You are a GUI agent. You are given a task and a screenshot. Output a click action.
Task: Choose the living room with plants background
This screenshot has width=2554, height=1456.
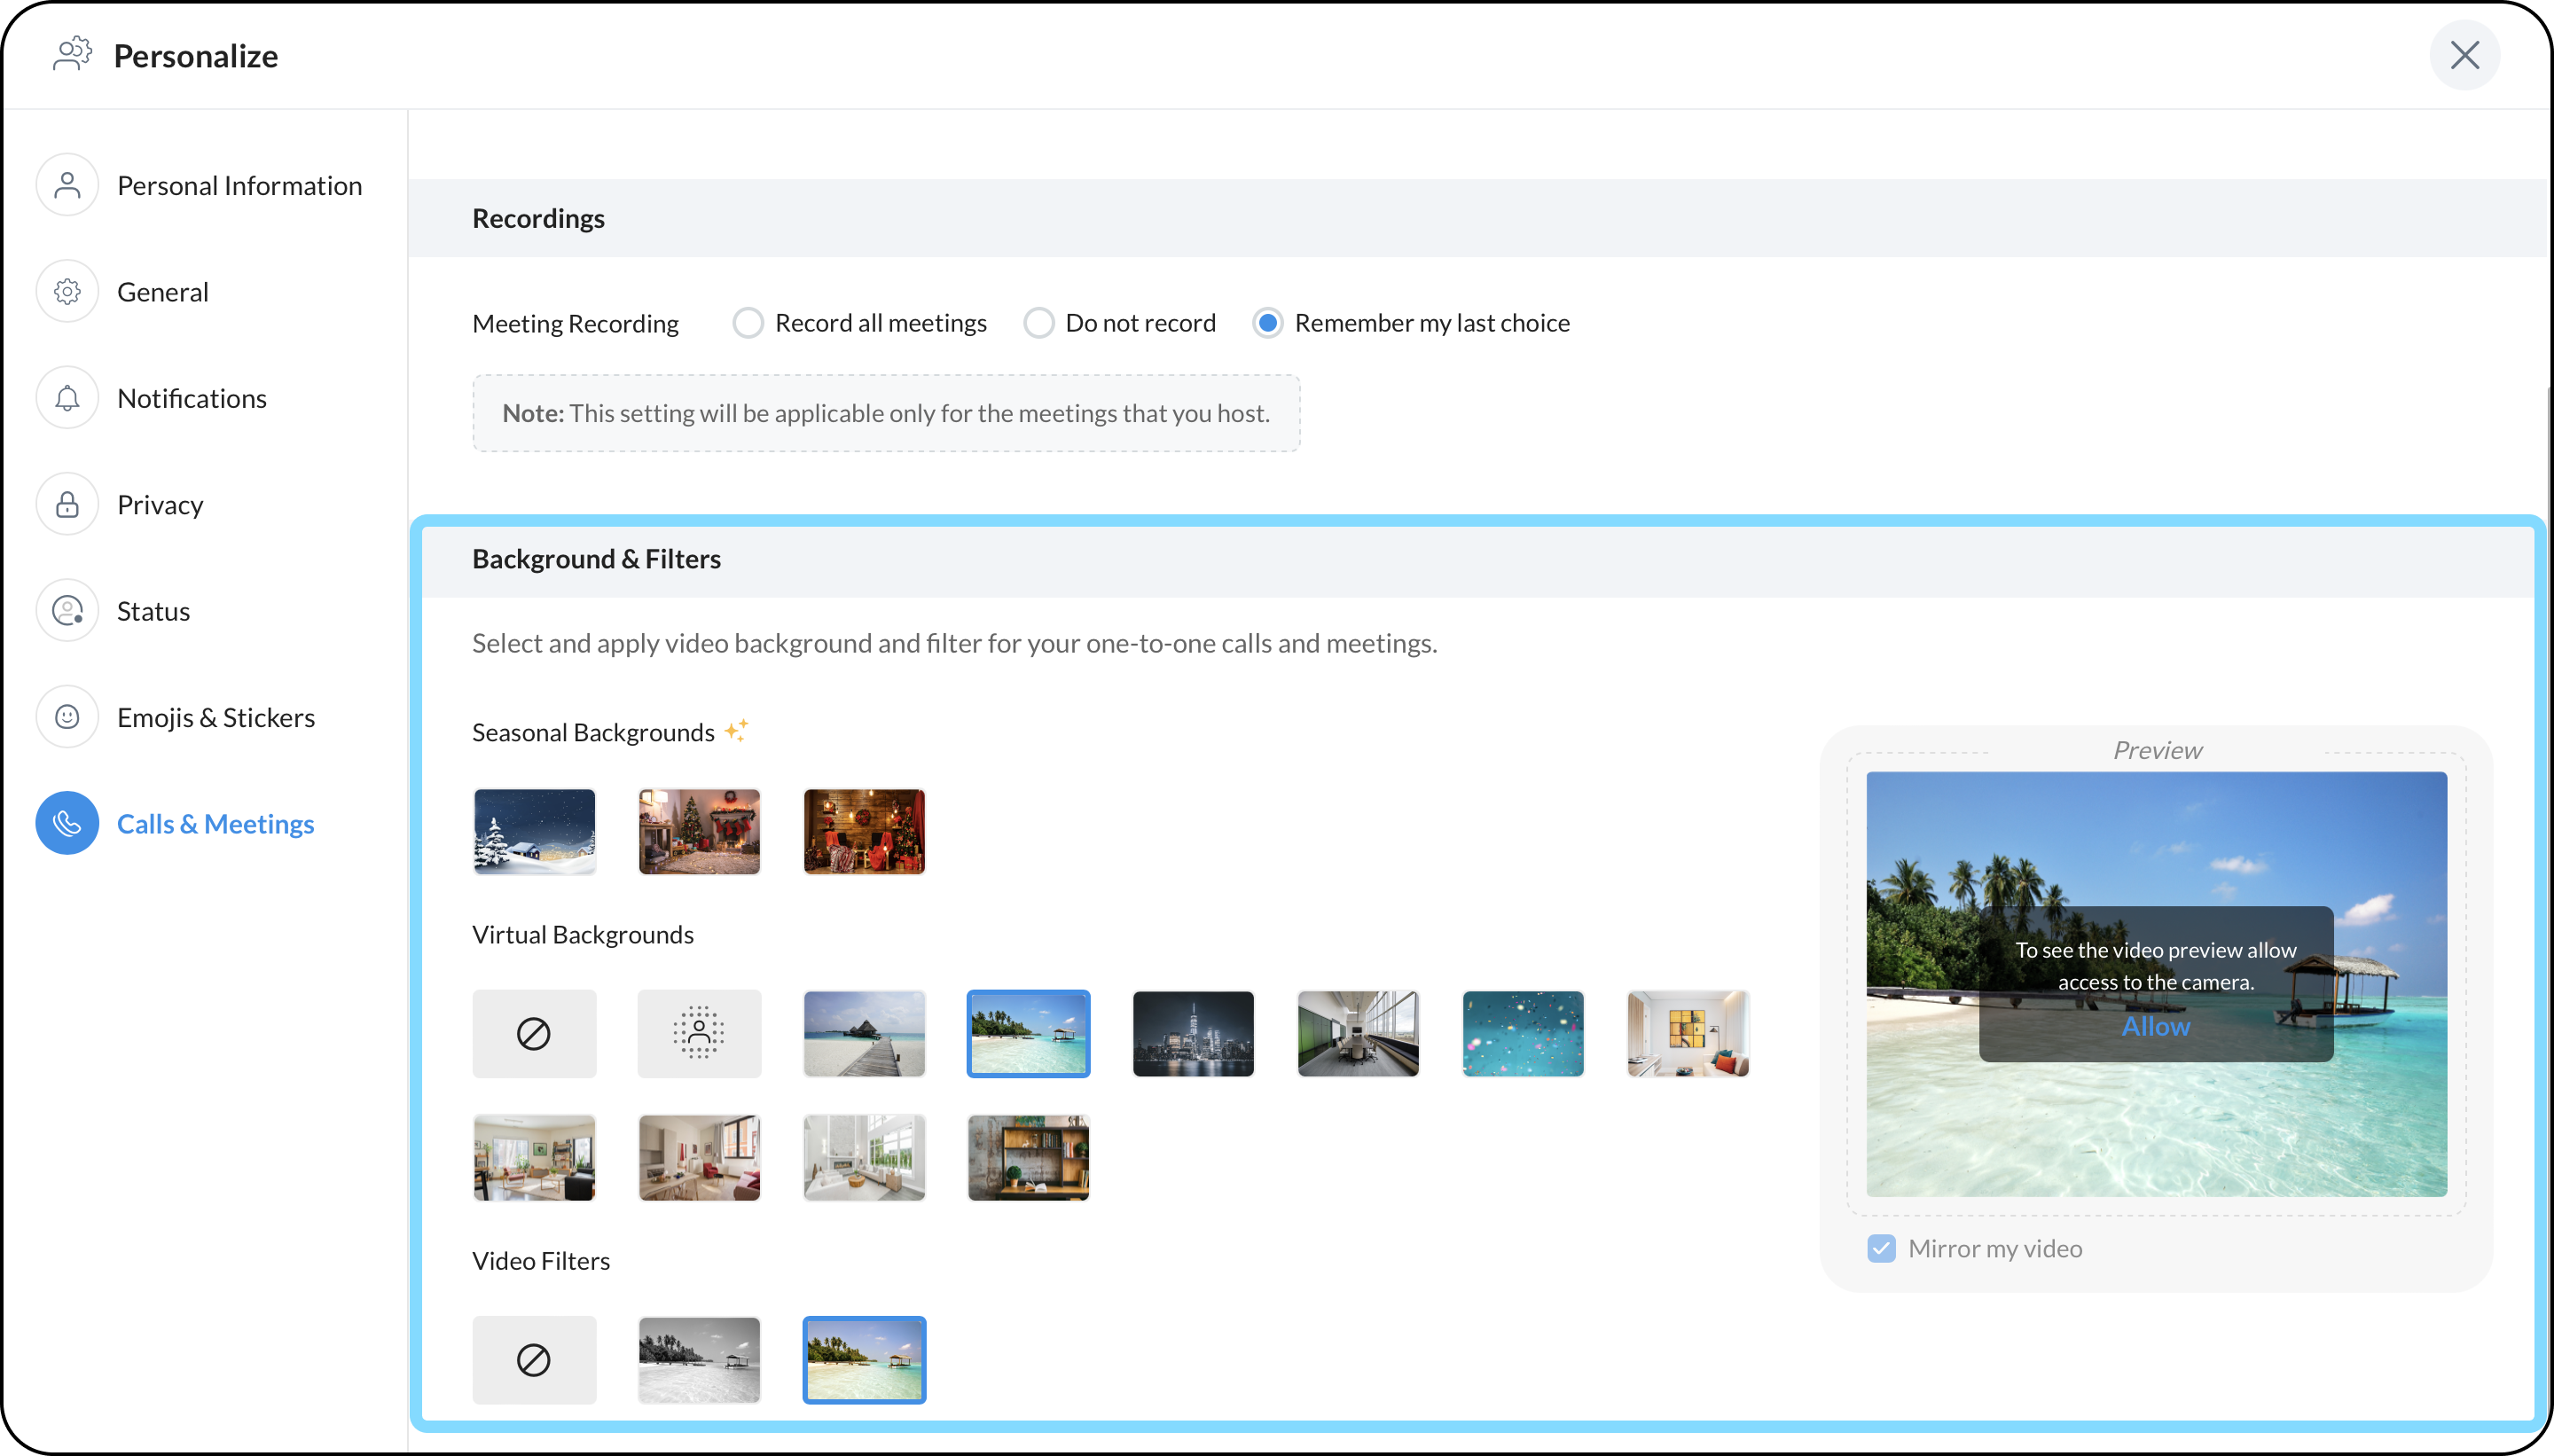(534, 1158)
